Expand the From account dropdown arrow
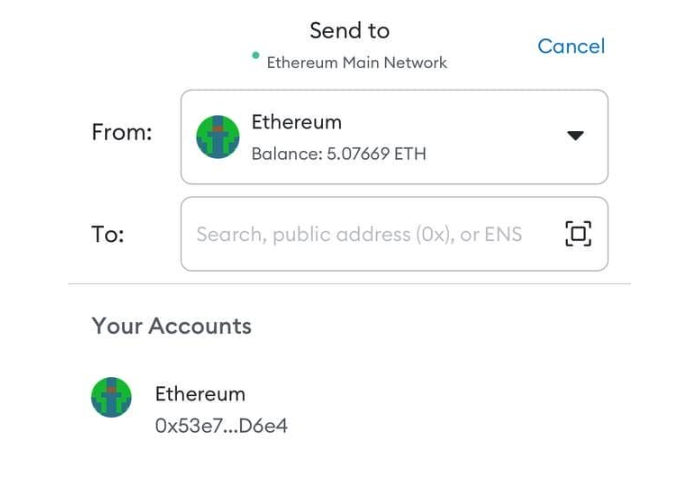 (575, 136)
